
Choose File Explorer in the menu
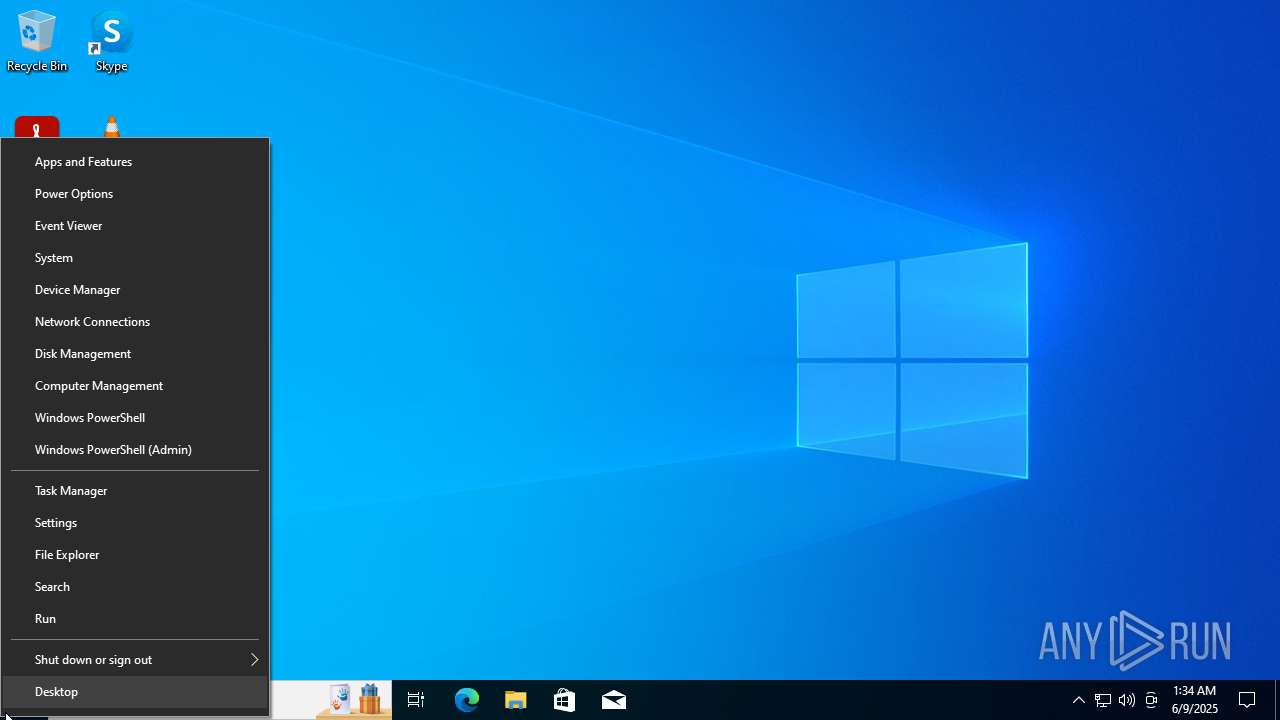click(x=135, y=555)
